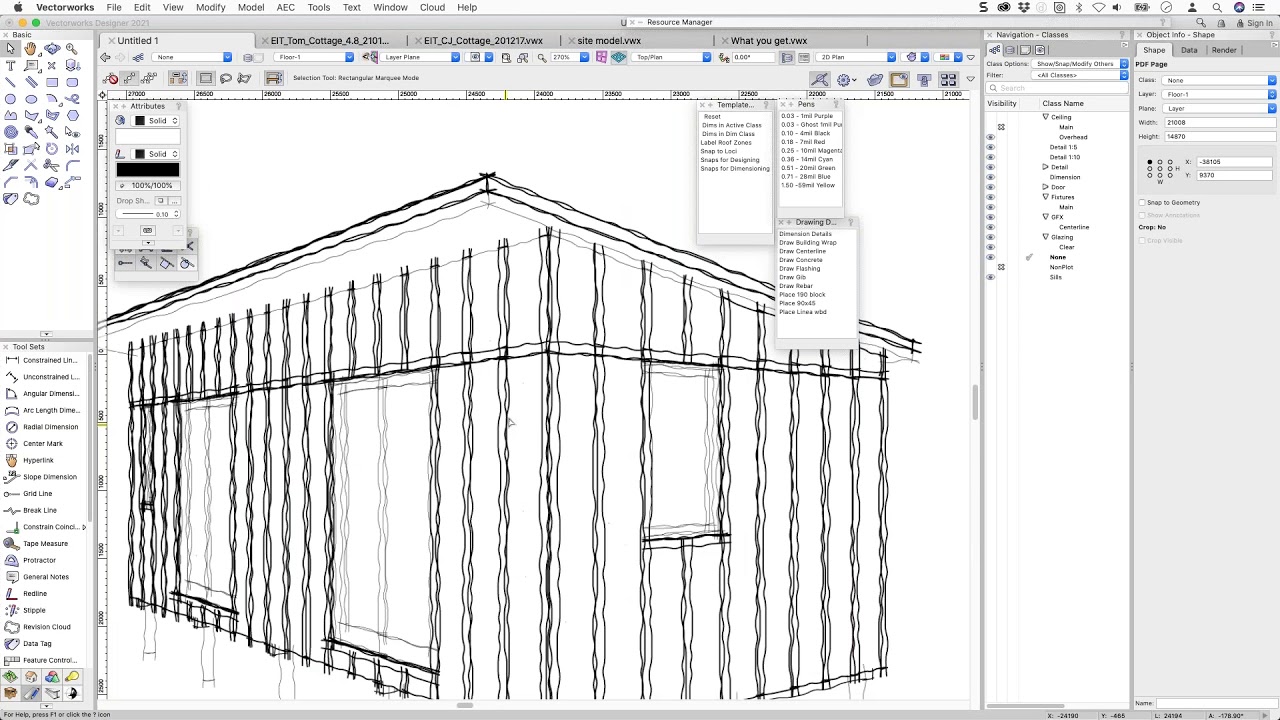
Task: Open the Plane dropdown in Object Info
Action: pos(1220,108)
